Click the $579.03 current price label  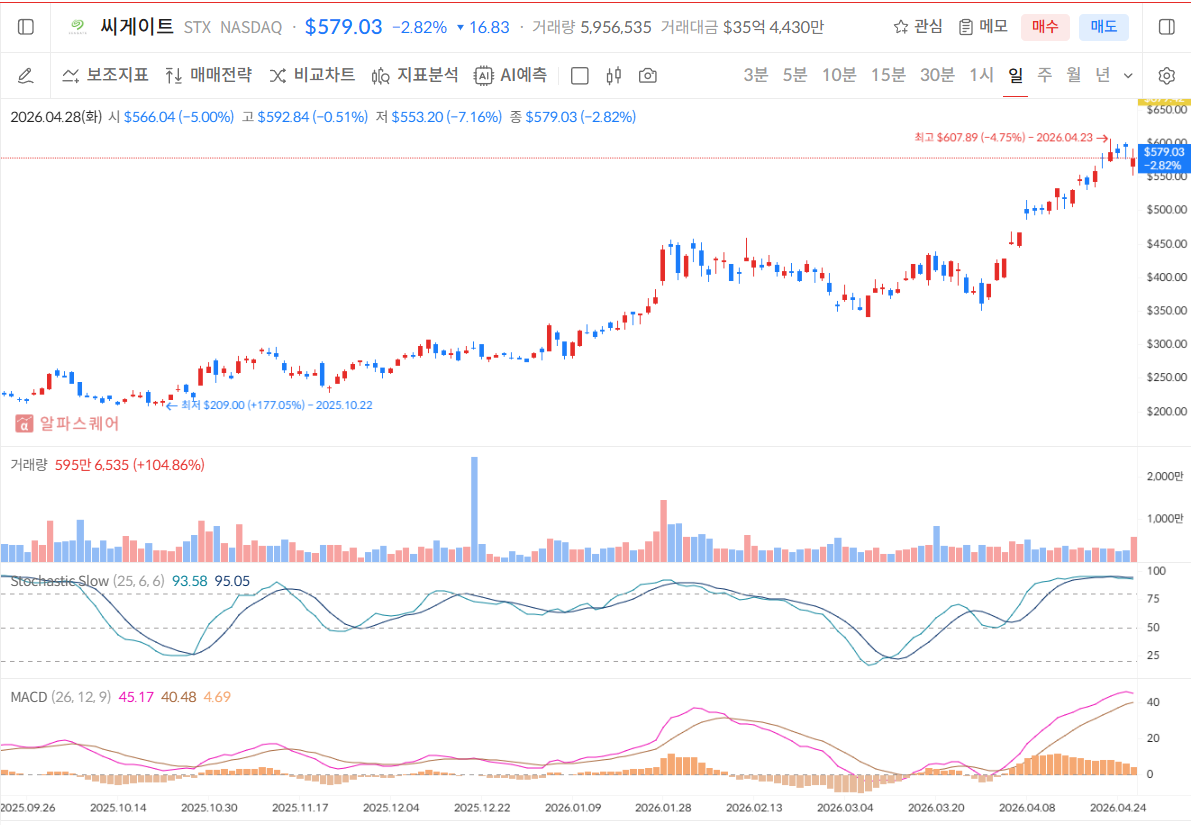(343, 27)
